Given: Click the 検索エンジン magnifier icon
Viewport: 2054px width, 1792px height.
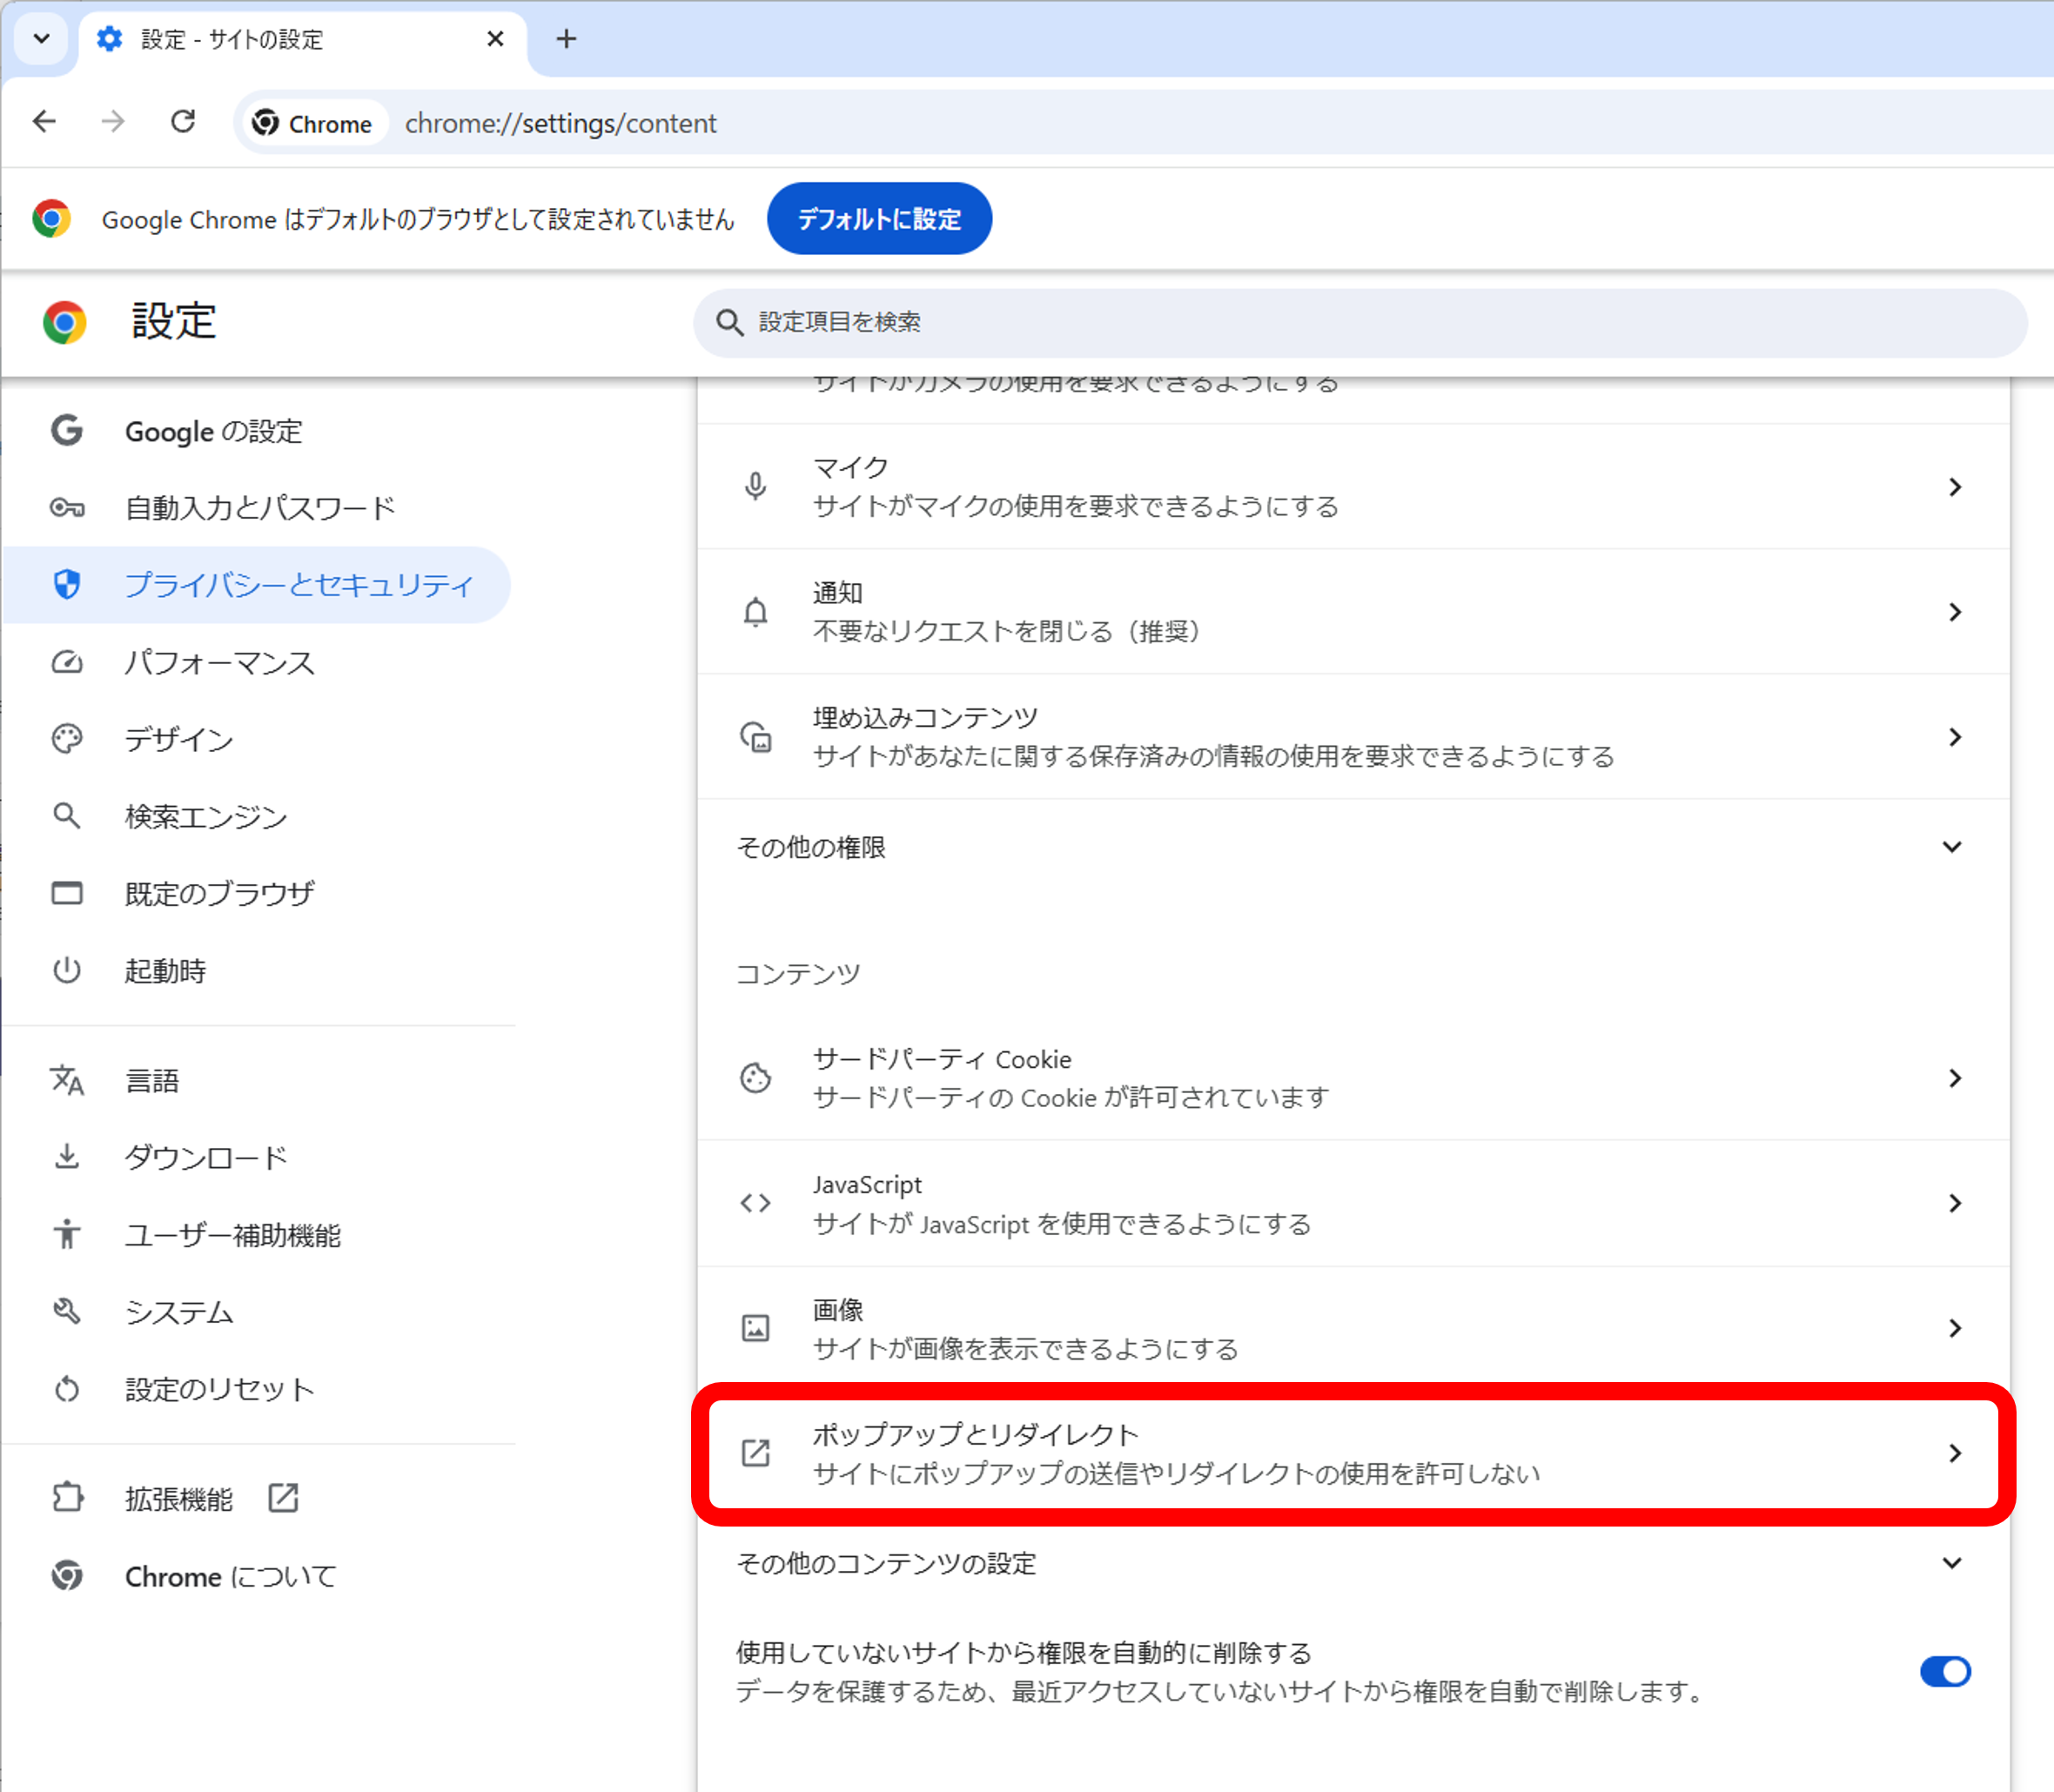Looking at the screenshot, I should [x=66, y=816].
